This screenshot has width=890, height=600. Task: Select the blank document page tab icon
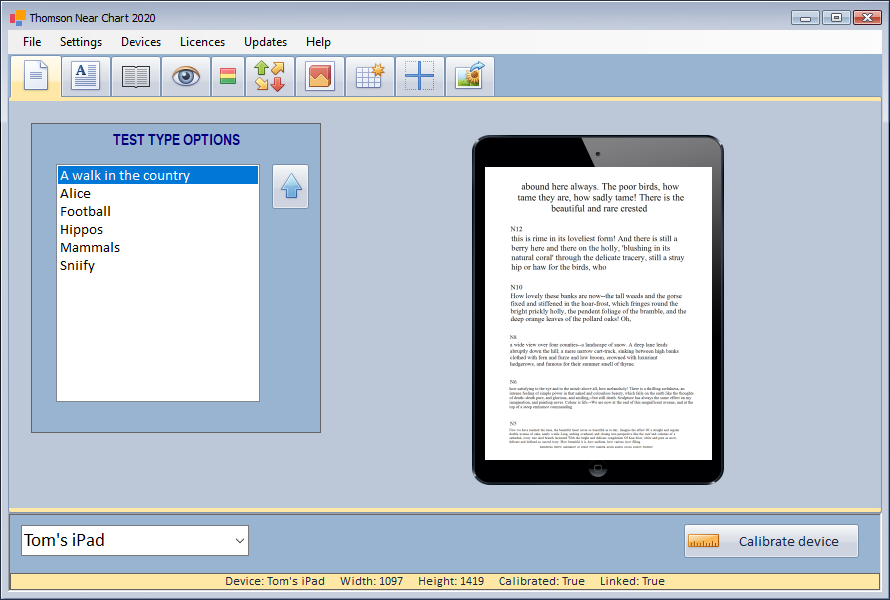35,76
